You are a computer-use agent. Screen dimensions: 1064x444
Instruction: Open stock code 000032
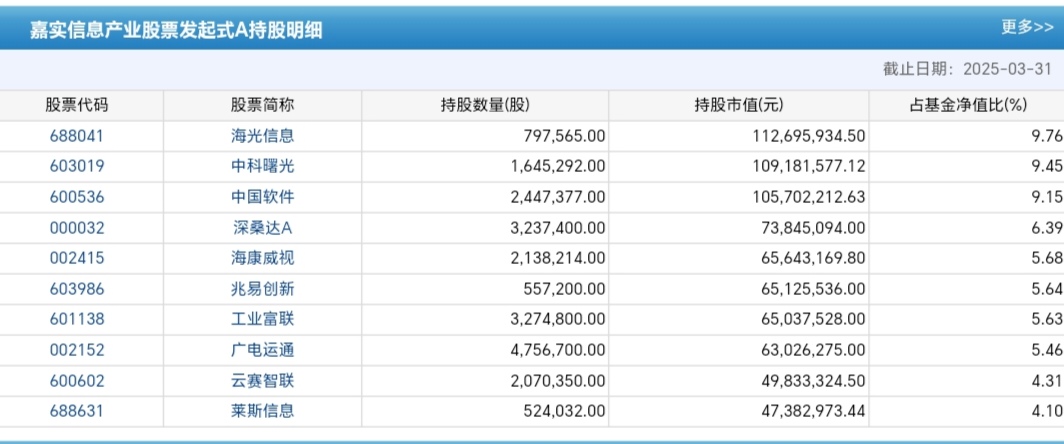tap(77, 228)
